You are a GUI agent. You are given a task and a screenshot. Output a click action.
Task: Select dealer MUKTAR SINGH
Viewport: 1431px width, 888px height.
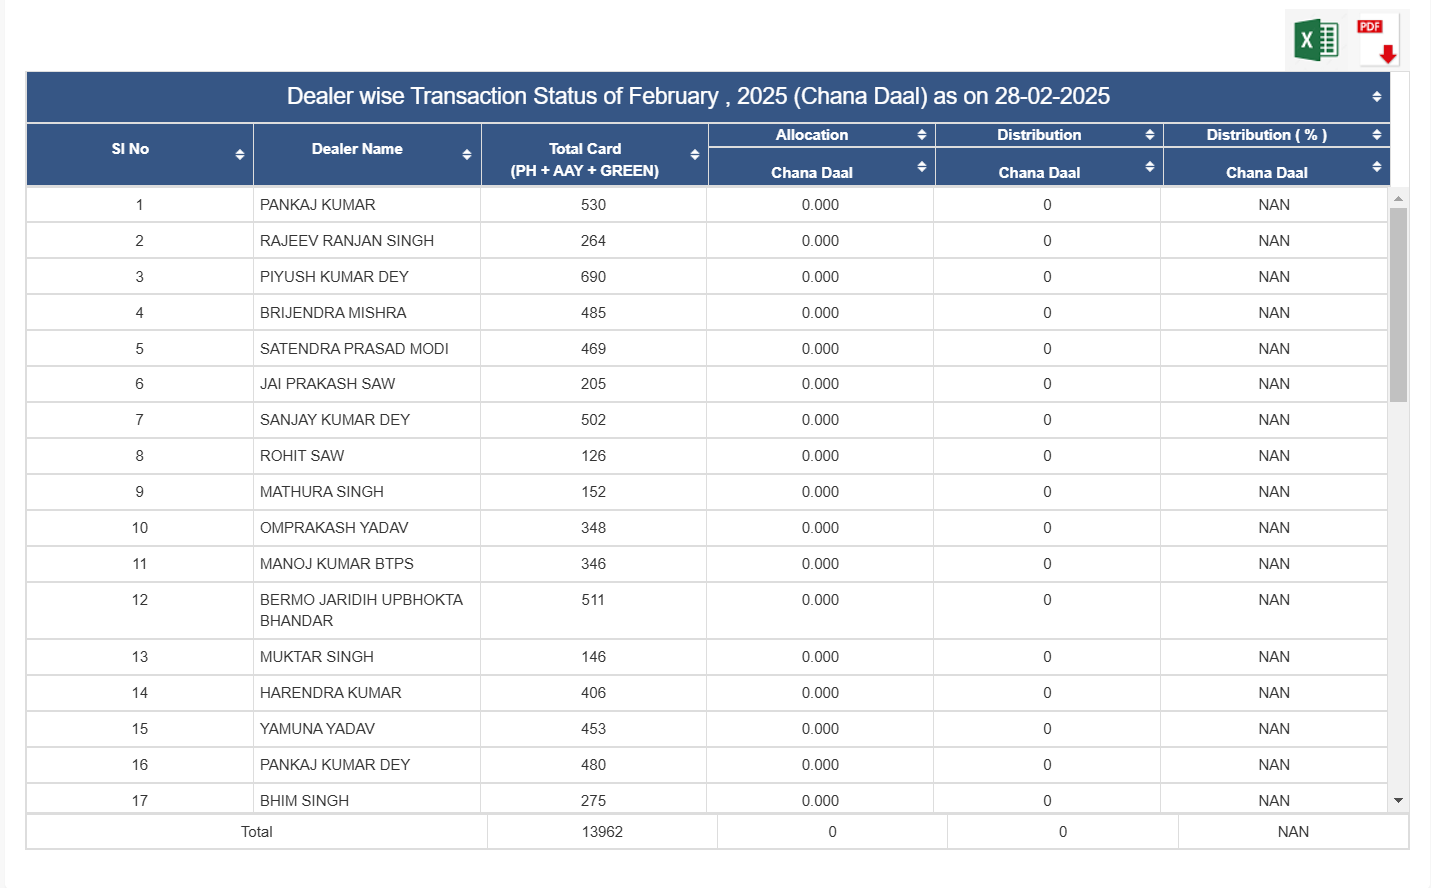tap(317, 657)
